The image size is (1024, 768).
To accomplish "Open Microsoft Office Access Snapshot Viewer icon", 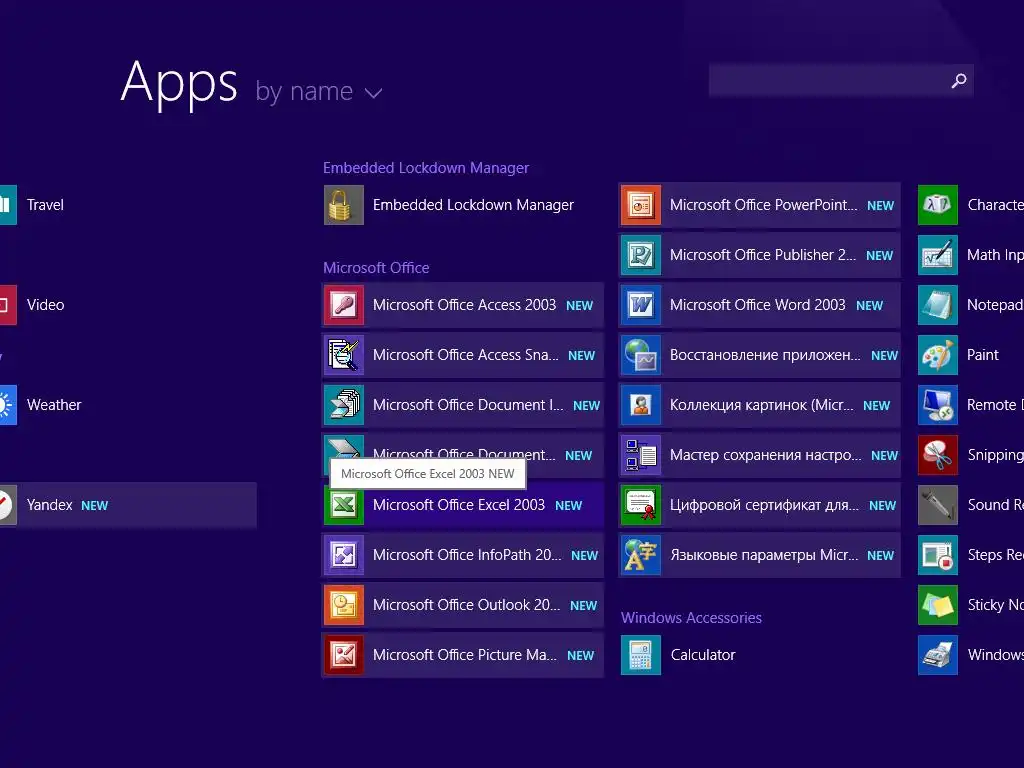I will [x=344, y=355].
